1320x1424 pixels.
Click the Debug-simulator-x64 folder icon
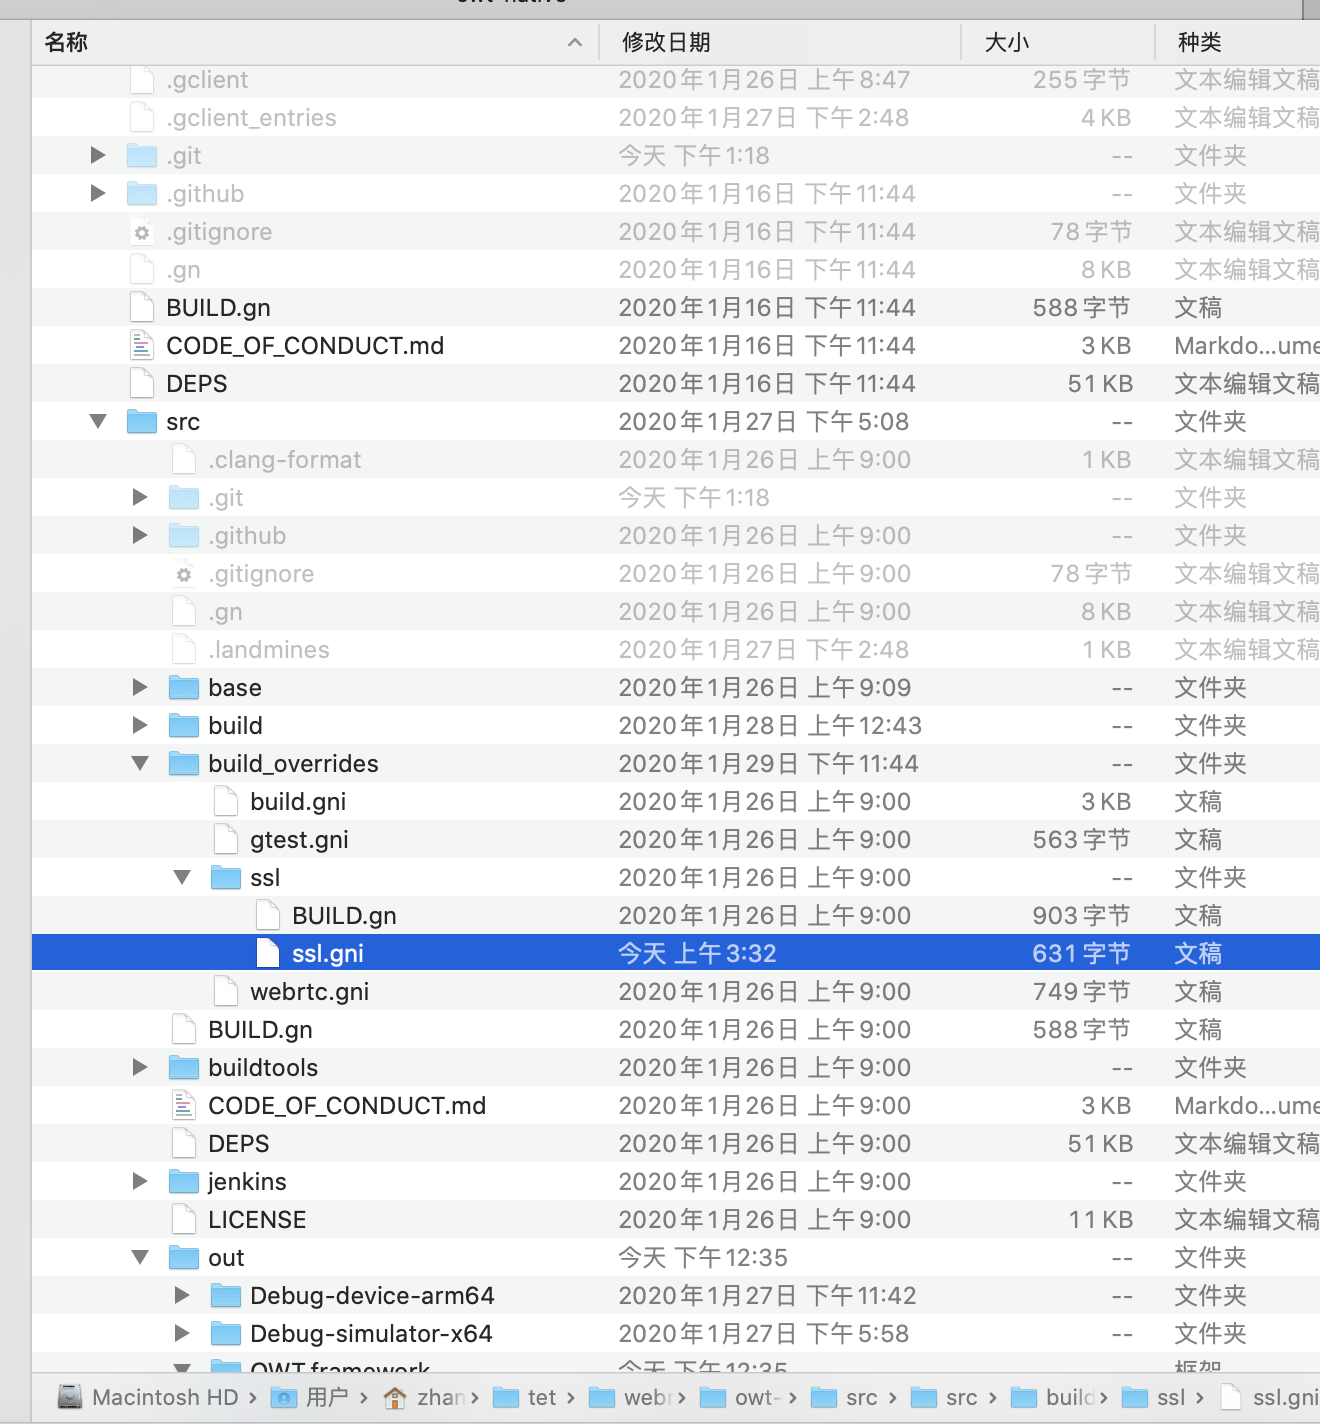[x=226, y=1333]
